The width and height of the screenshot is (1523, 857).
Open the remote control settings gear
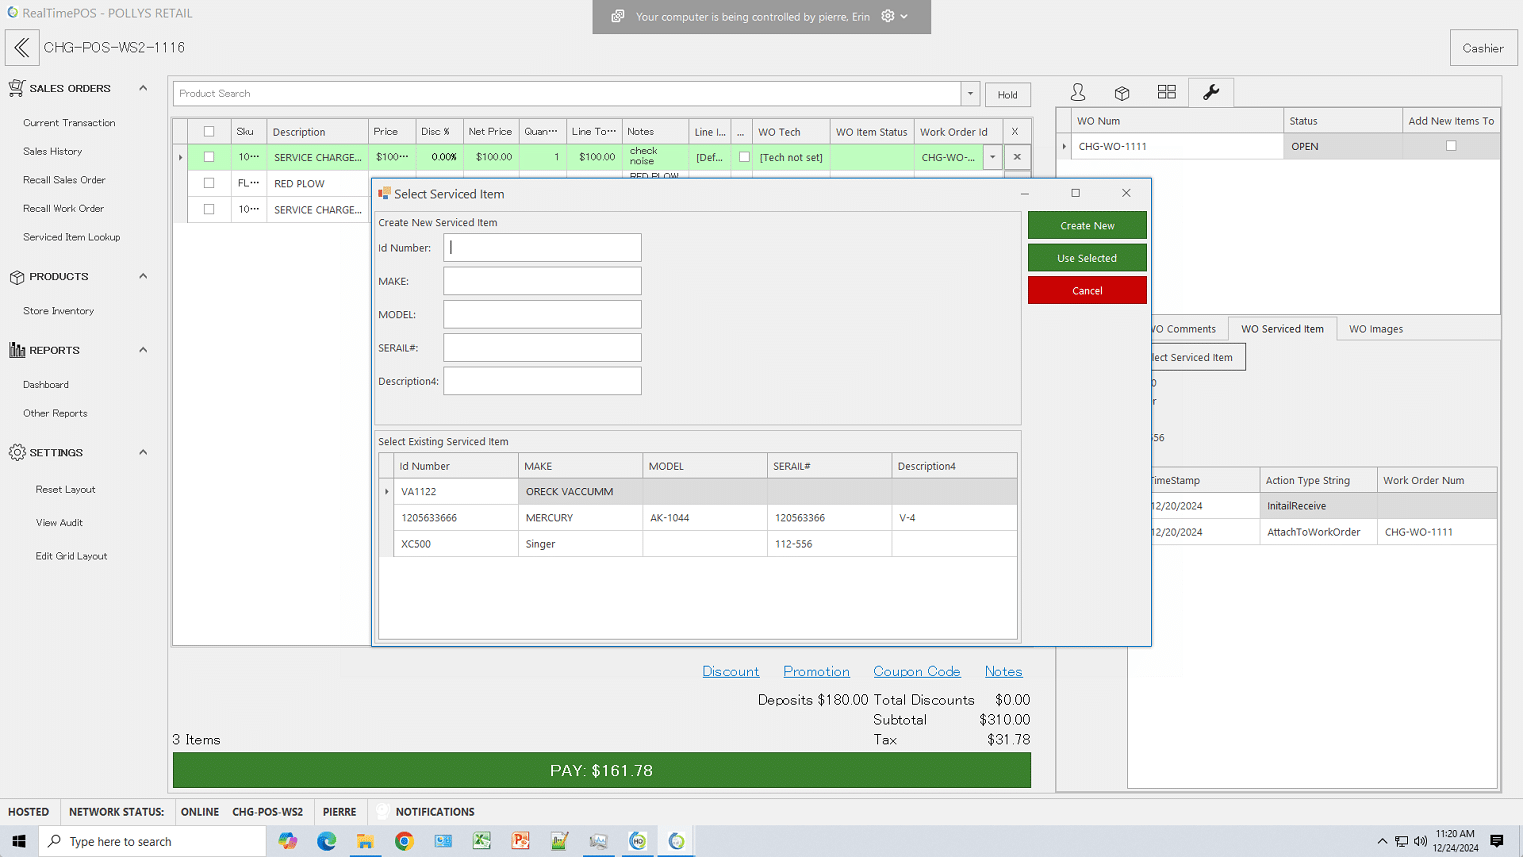888,16
